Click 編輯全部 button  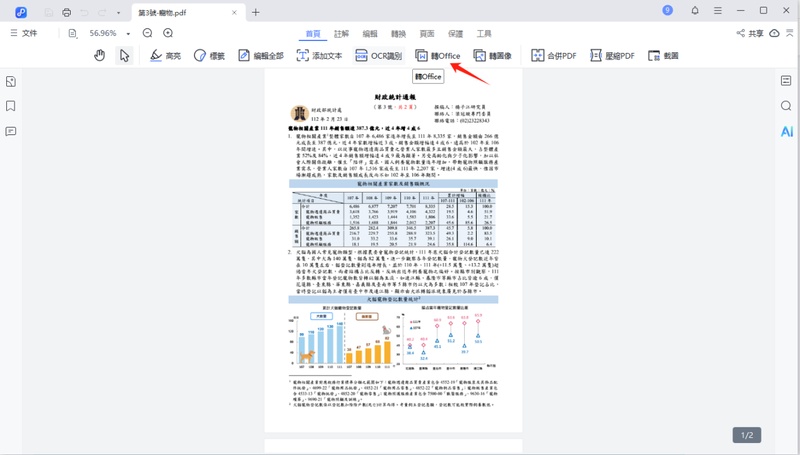[261, 55]
